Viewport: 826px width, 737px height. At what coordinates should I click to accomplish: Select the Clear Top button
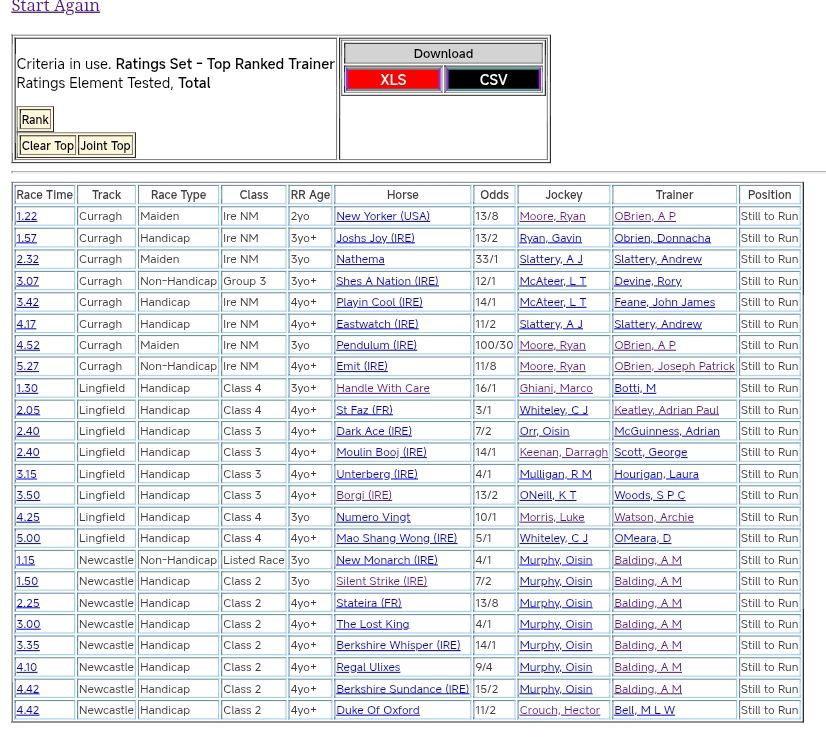pos(48,146)
